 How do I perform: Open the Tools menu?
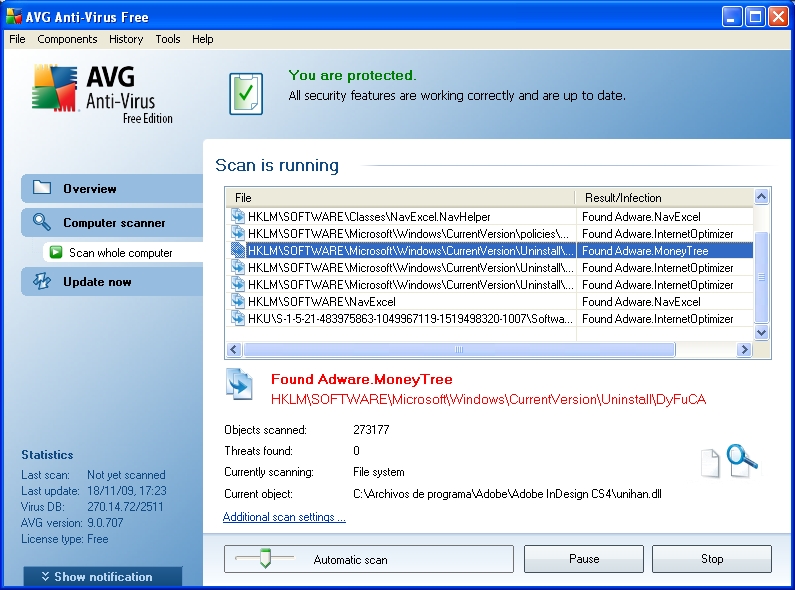coord(168,39)
